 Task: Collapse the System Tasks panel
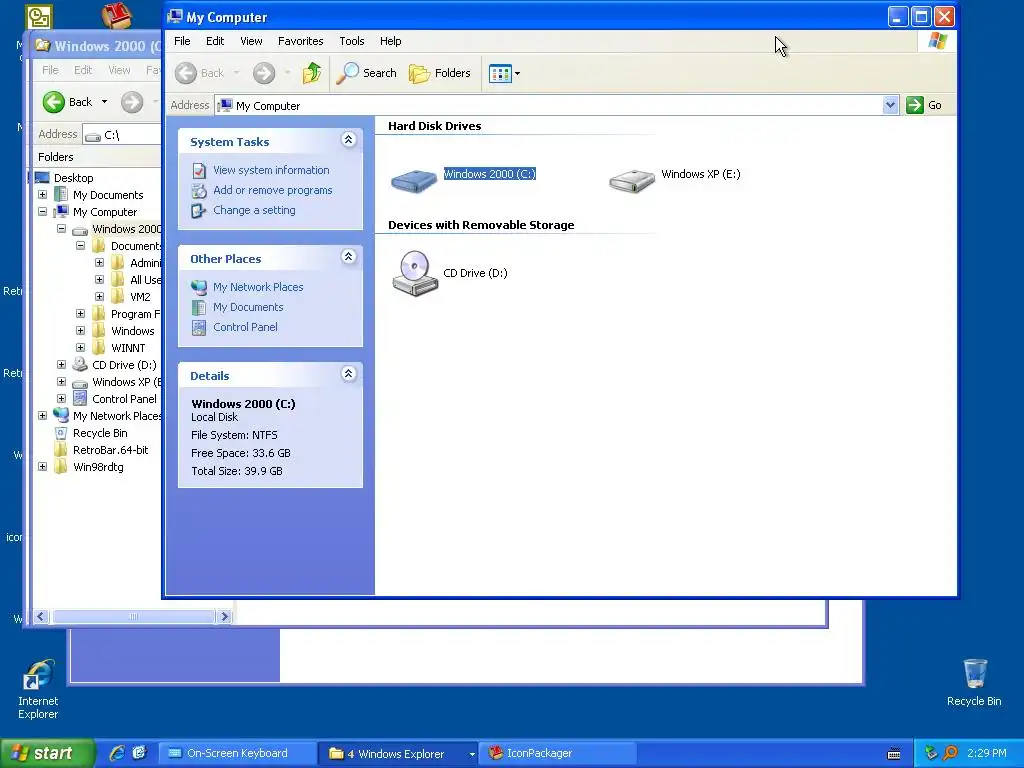point(349,140)
